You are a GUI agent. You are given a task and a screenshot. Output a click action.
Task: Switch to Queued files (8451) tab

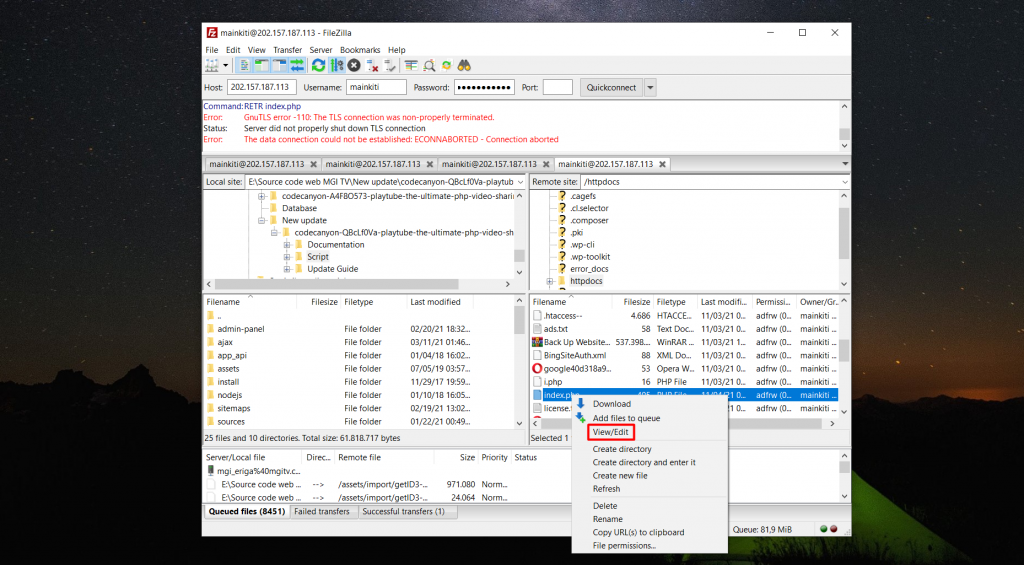[247, 511]
